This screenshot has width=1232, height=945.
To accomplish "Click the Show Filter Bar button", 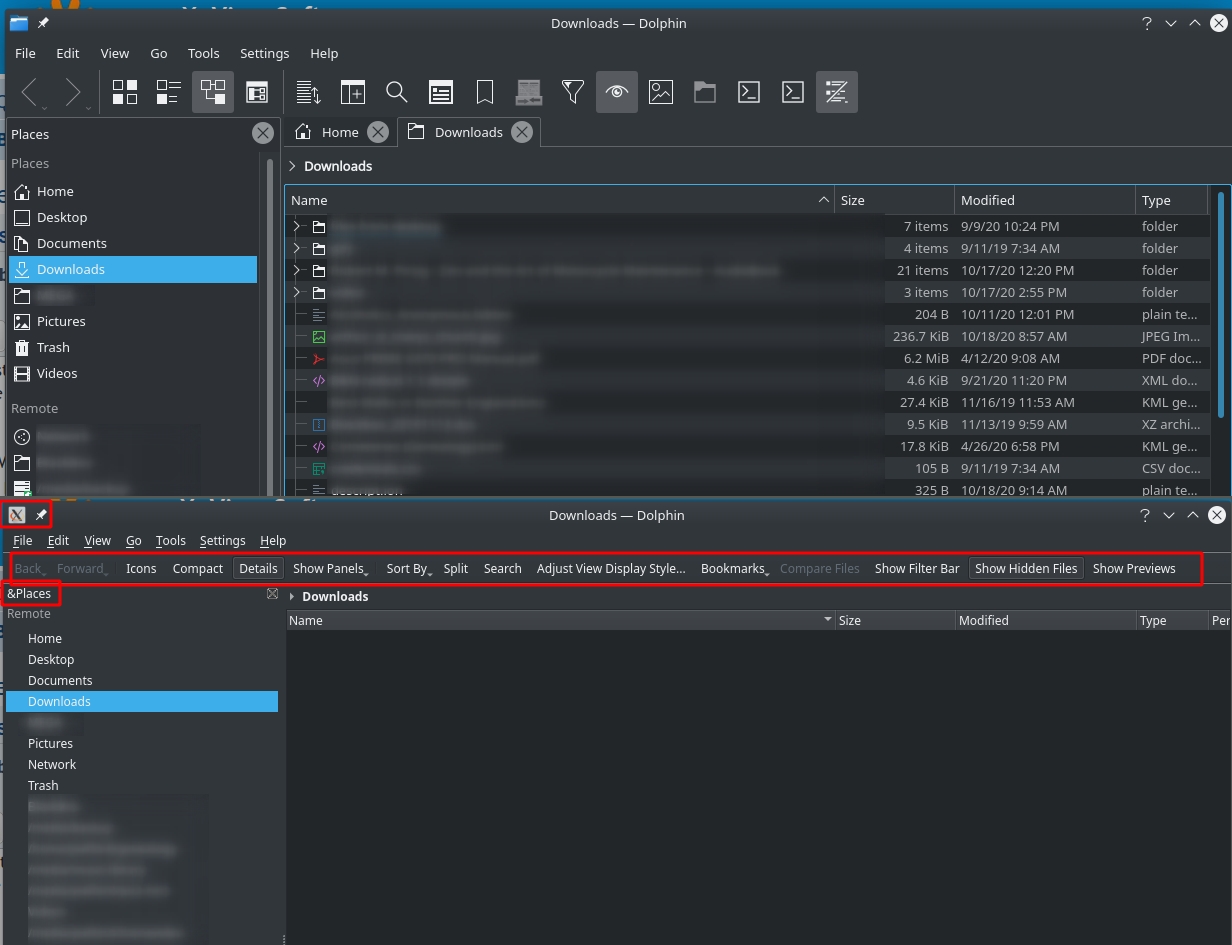I will (x=916, y=568).
